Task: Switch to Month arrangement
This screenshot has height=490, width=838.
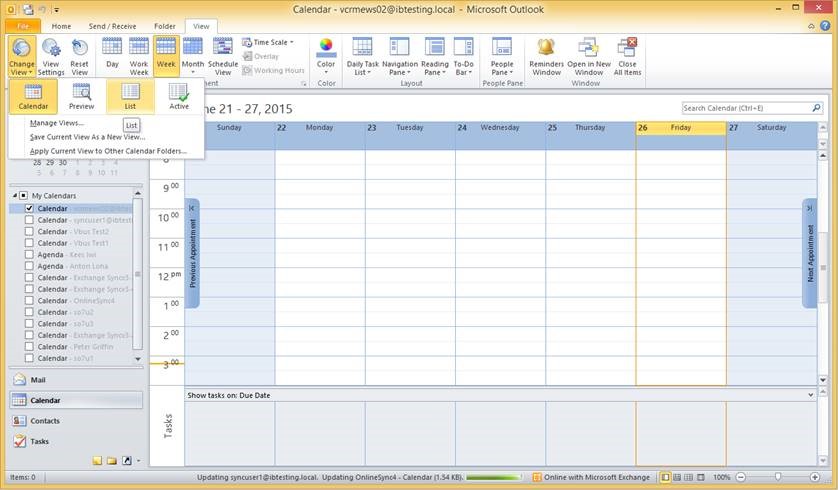Action: coord(193,57)
